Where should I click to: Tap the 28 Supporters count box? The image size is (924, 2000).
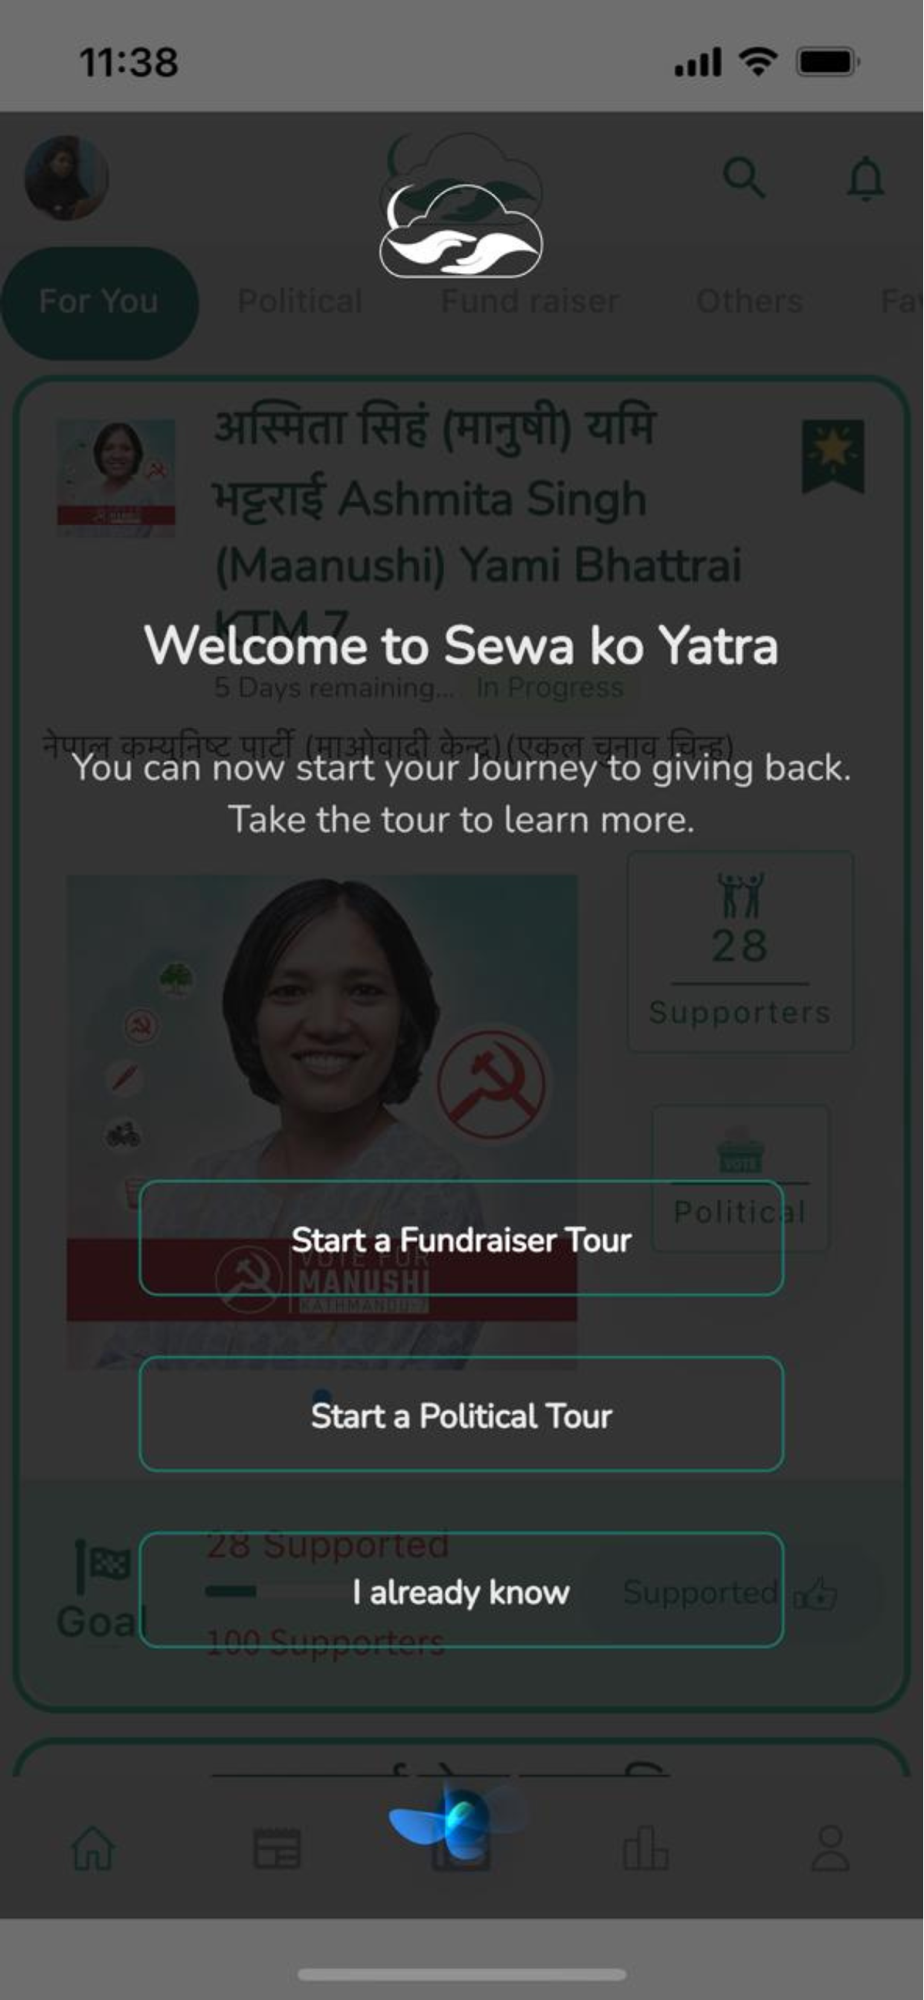[x=740, y=951]
